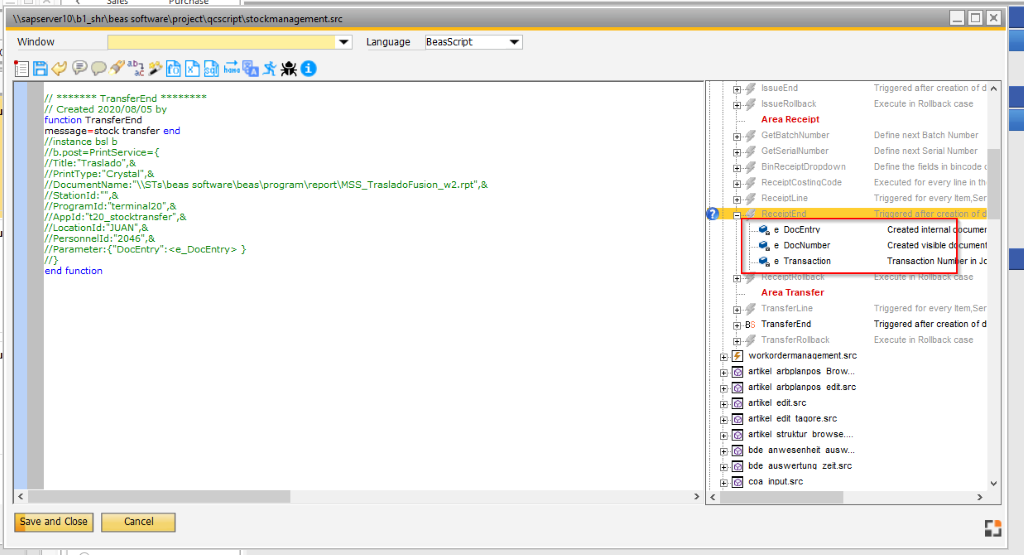The image size is (1024, 555).
Task: Click the running man execute icon
Action: pos(270,69)
